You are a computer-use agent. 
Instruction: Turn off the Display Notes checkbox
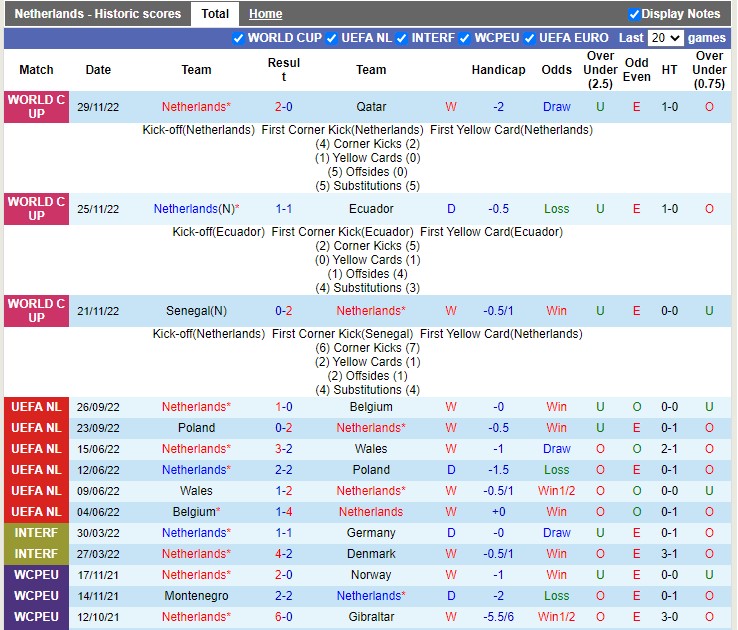[634, 14]
